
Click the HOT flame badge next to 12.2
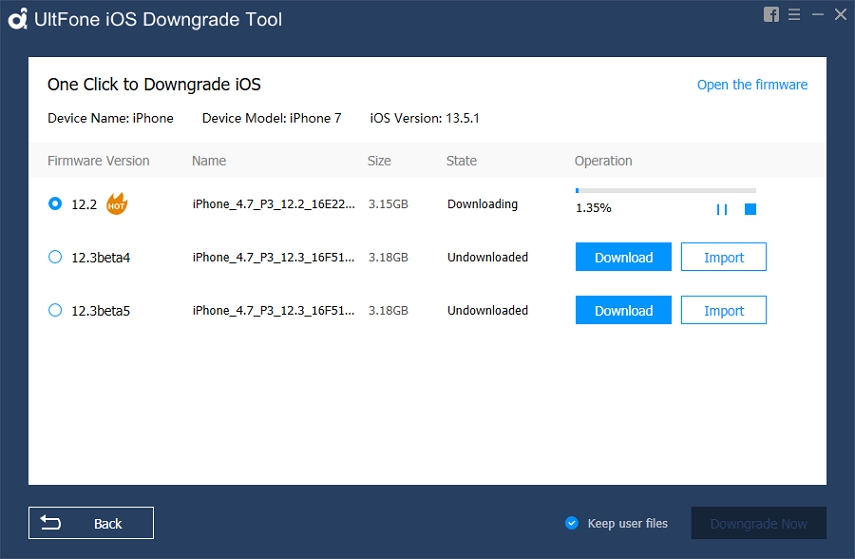116,204
